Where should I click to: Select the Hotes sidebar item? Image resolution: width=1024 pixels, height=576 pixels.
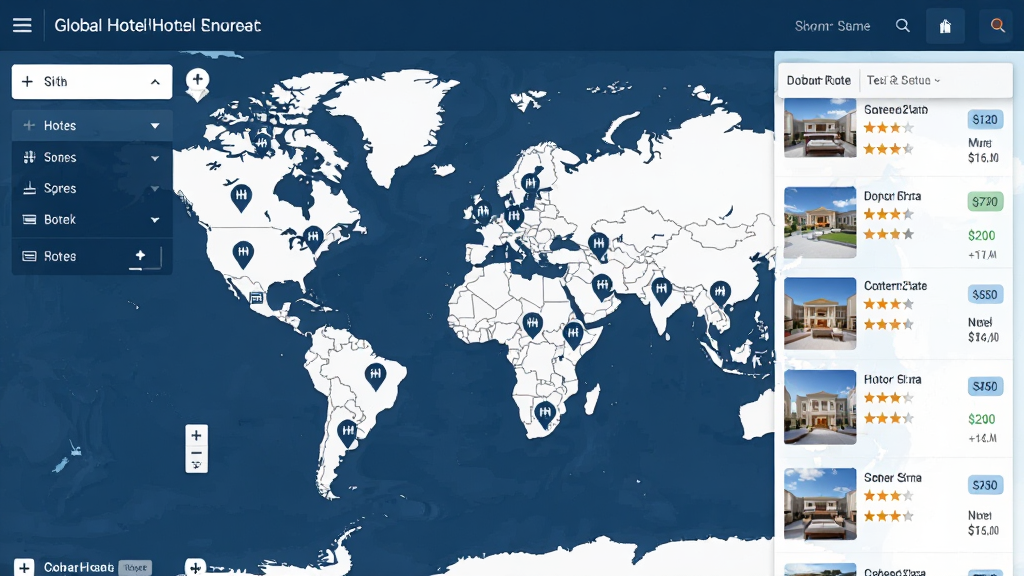click(92, 125)
